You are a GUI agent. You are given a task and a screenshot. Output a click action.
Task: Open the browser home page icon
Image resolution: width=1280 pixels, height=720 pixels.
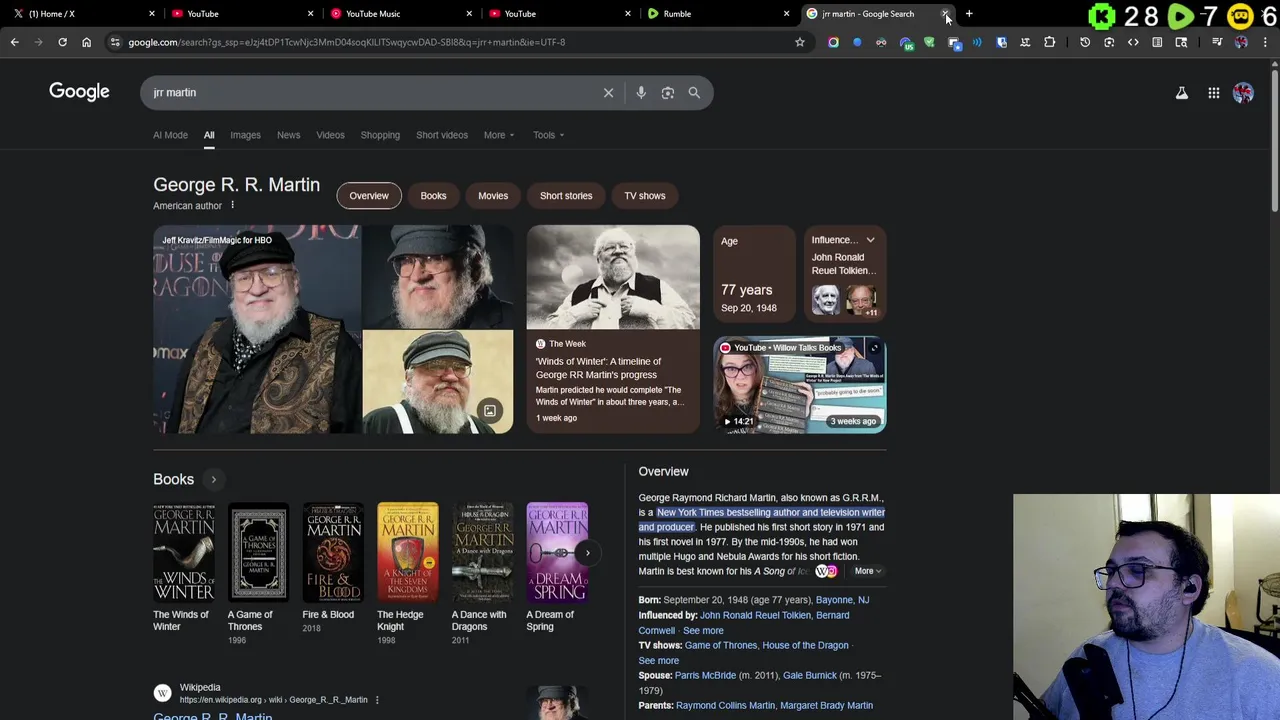pos(86,42)
